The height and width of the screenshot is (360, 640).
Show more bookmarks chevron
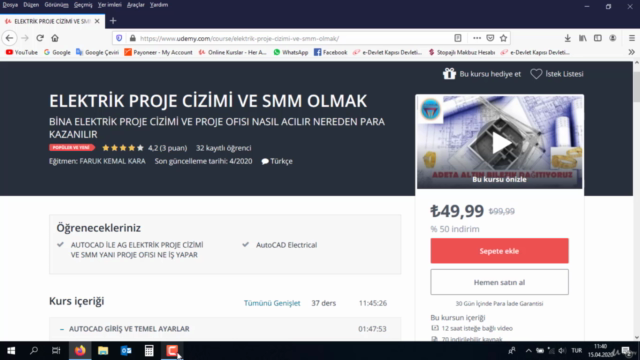click(x=631, y=52)
